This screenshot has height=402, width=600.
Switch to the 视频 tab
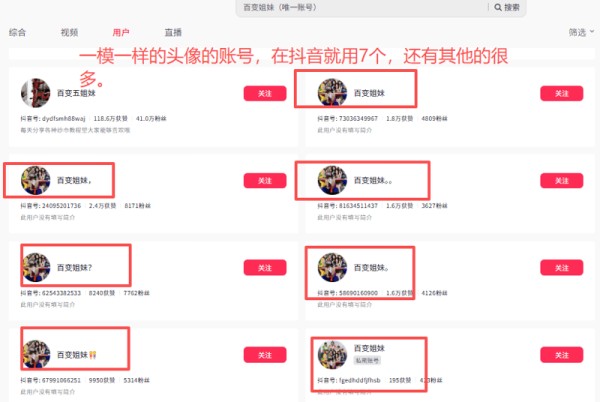coord(69,33)
